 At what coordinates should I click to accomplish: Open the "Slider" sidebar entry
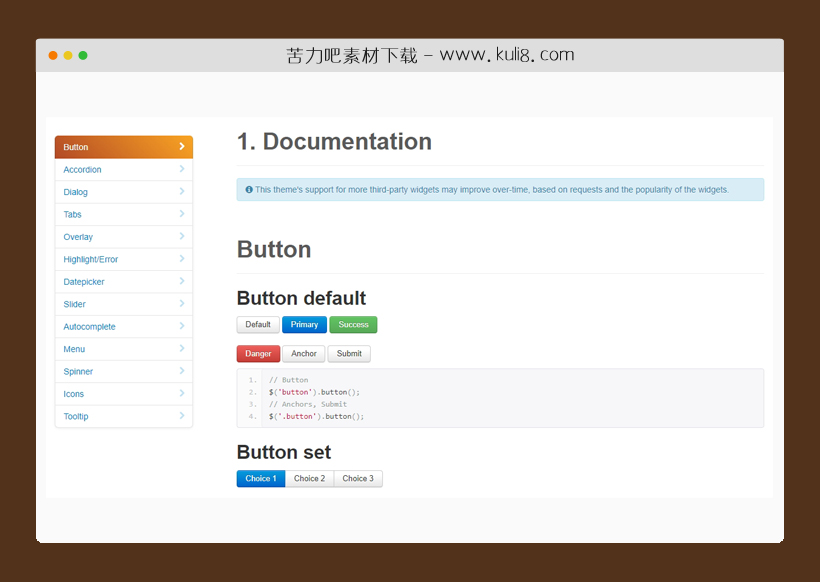[74, 304]
